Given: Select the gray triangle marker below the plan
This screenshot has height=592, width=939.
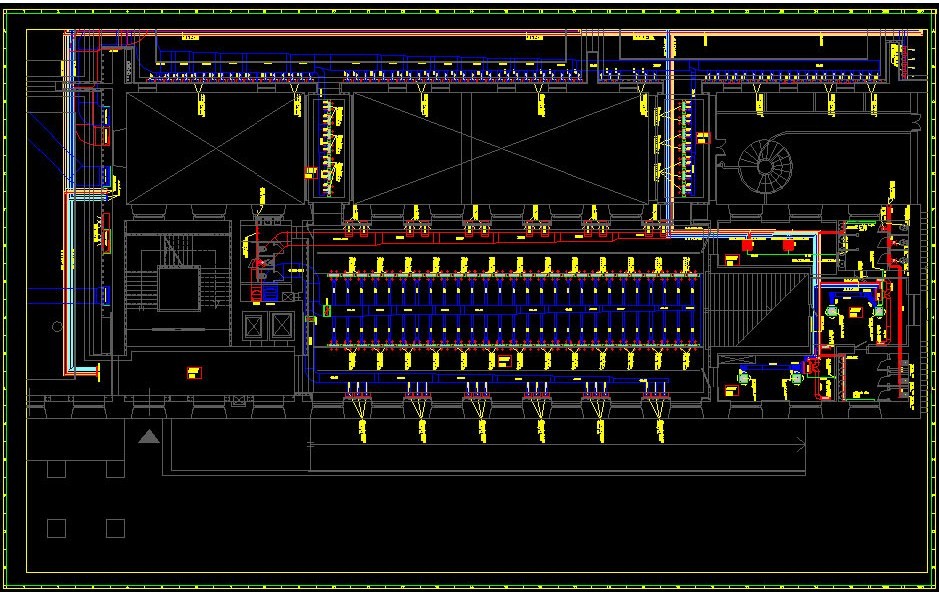Looking at the screenshot, I should [x=149, y=436].
